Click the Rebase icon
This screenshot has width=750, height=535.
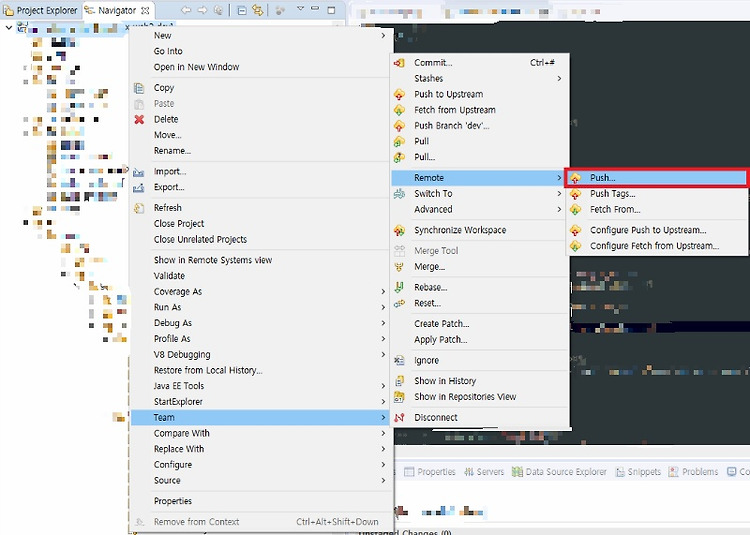tap(399, 287)
